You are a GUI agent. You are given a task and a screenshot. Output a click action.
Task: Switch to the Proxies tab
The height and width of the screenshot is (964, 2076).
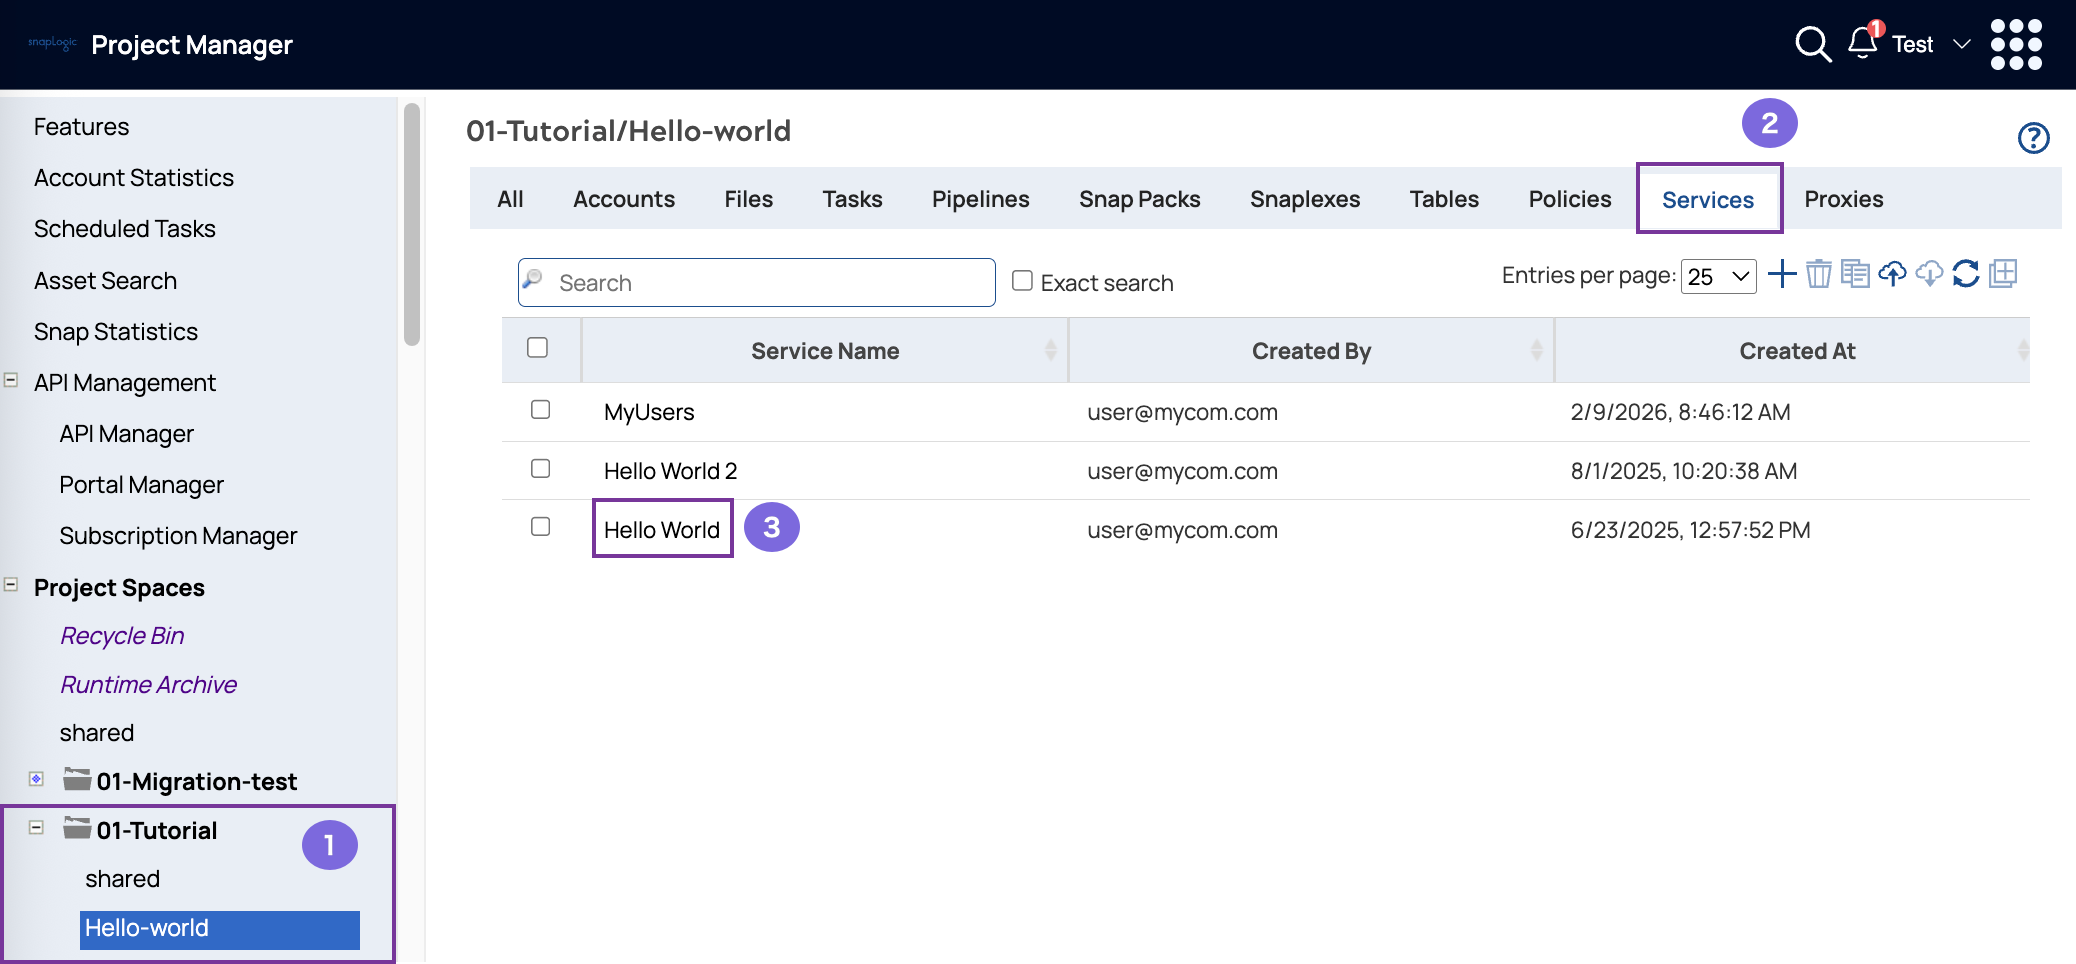(1844, 199)
